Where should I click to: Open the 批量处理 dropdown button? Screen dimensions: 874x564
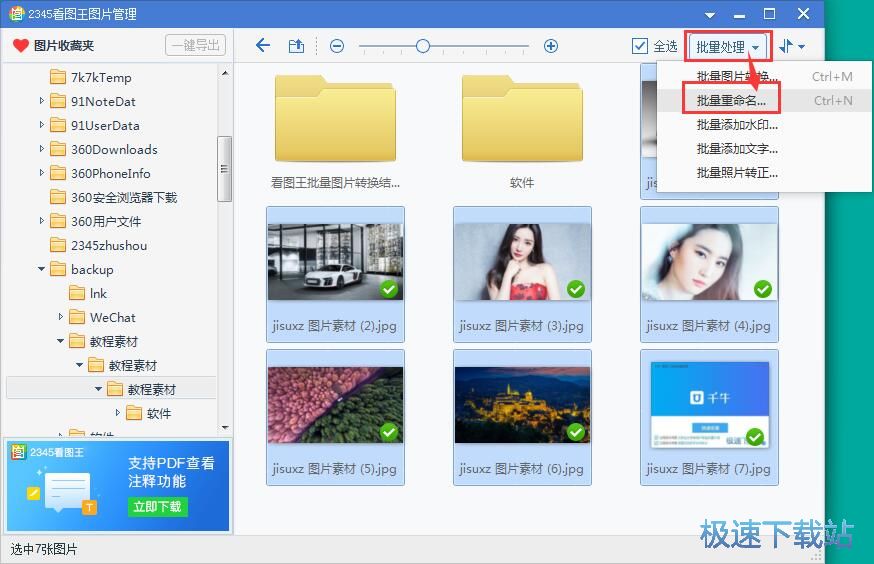[728, 47]
